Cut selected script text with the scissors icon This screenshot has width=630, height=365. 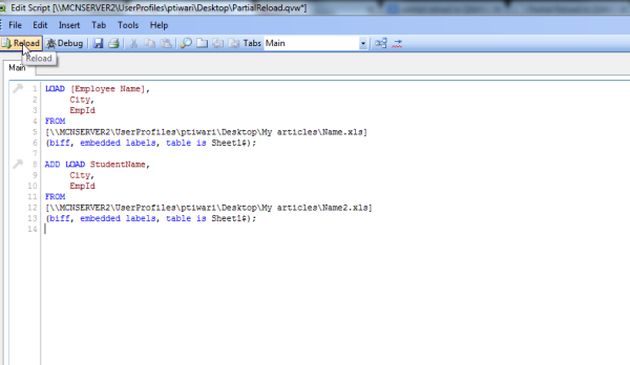(133, 43)
